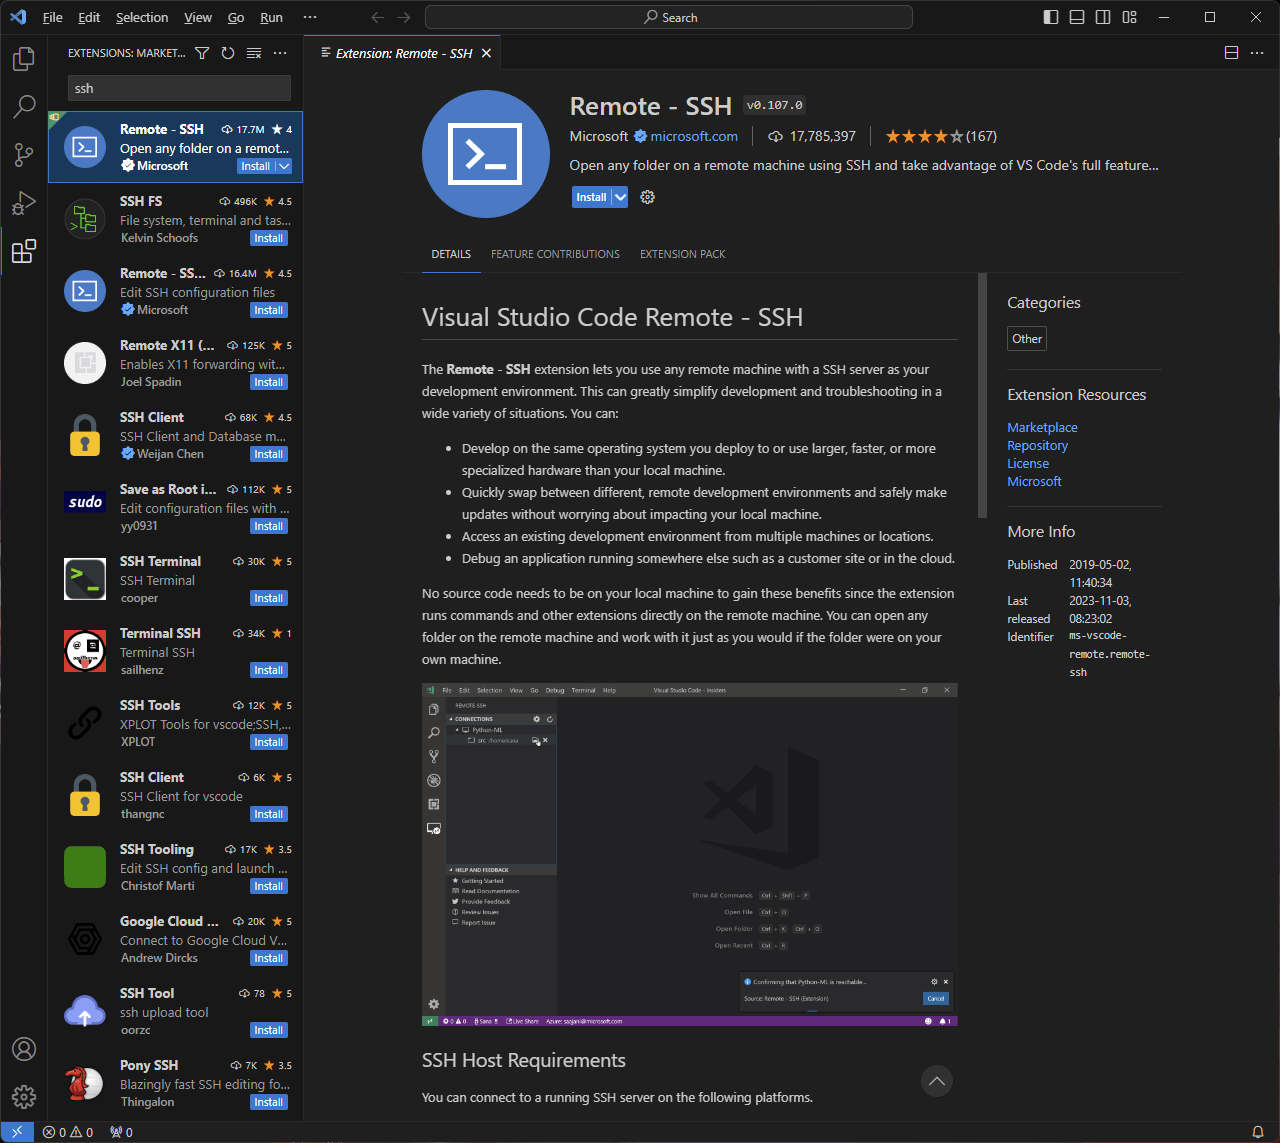1280x1143 pixels.
Task: Open the Extensions view icon
Action: [x=24, y=251]
